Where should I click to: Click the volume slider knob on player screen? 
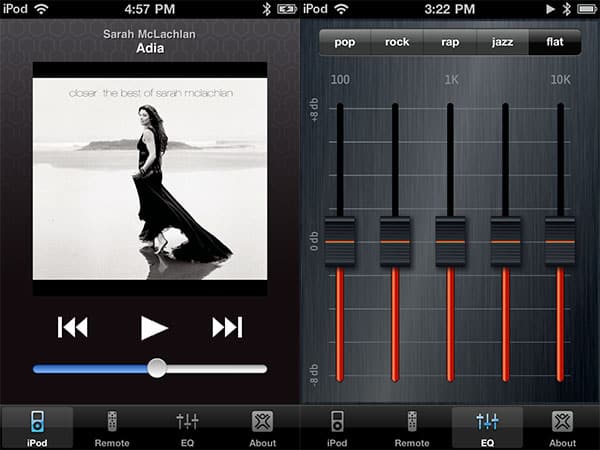click(157, 368)
